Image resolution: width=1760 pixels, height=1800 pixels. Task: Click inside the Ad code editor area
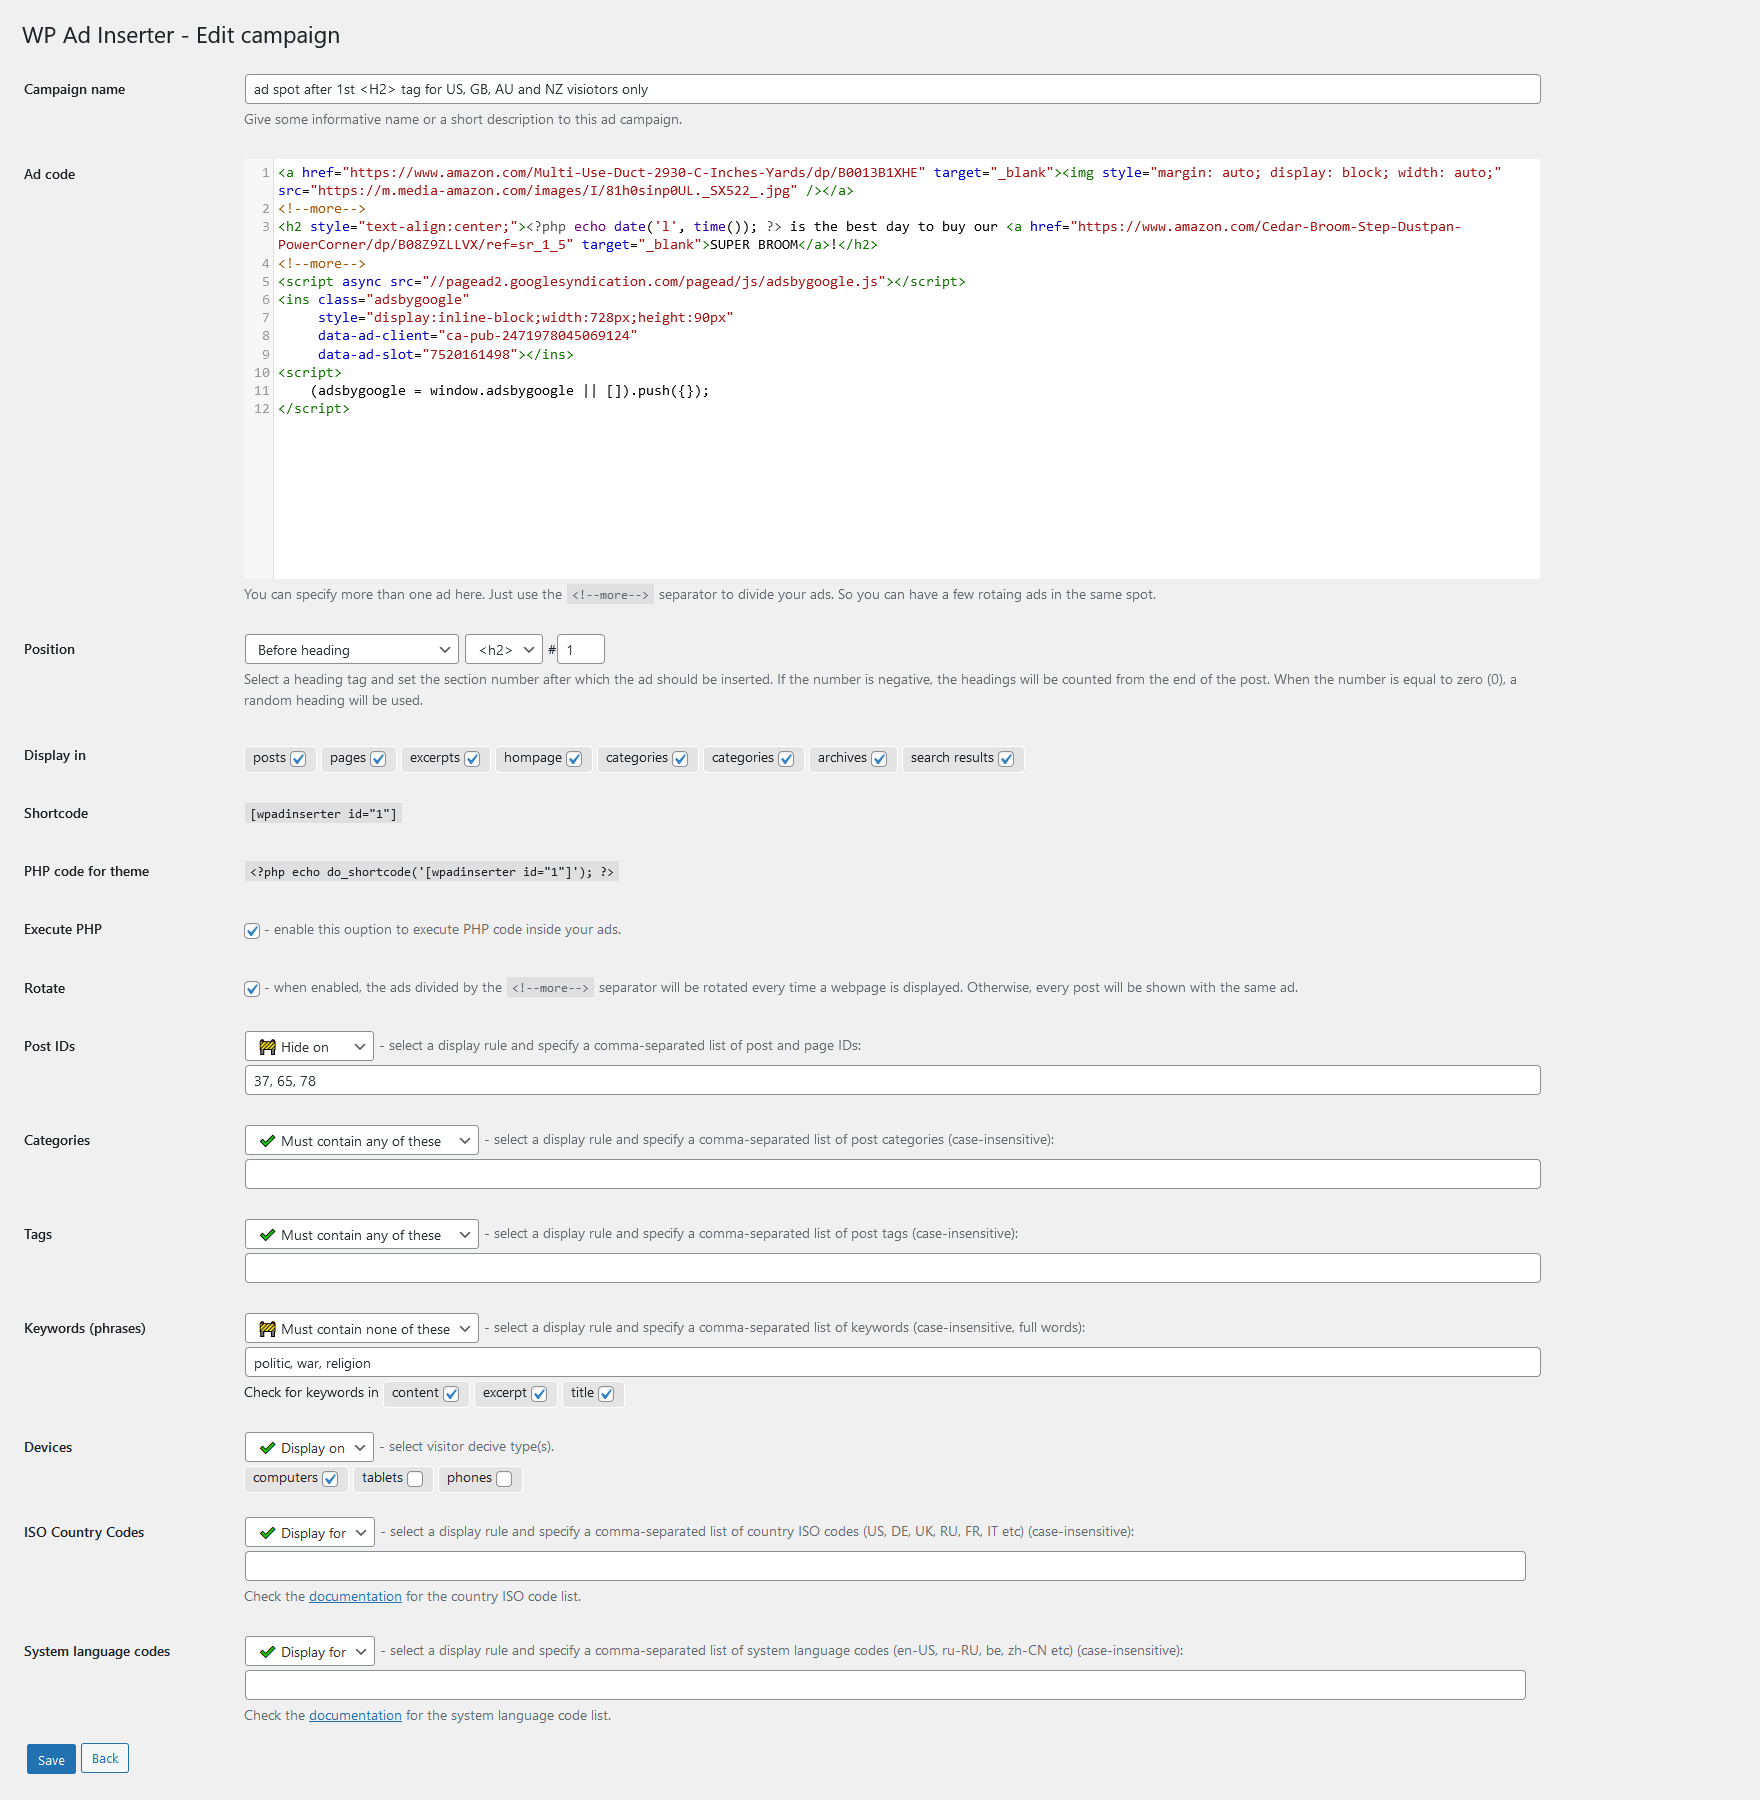pyautogui.click(x=892, y=369)
